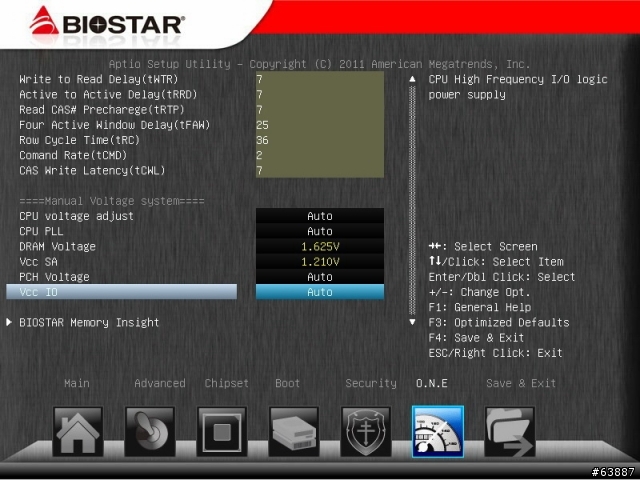Switch to the Chipset tab label

point(227,383)
